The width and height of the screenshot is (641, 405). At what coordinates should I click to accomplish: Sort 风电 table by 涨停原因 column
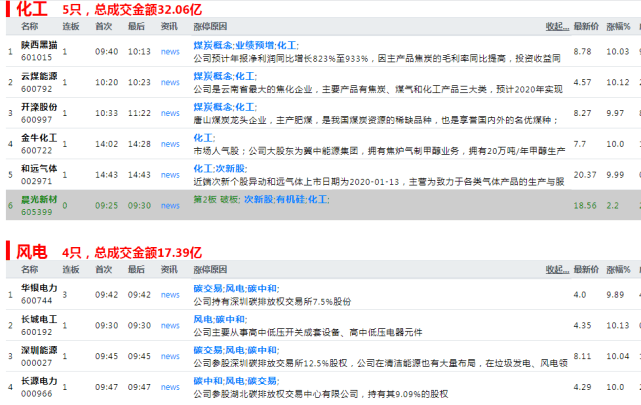[210, 270]
